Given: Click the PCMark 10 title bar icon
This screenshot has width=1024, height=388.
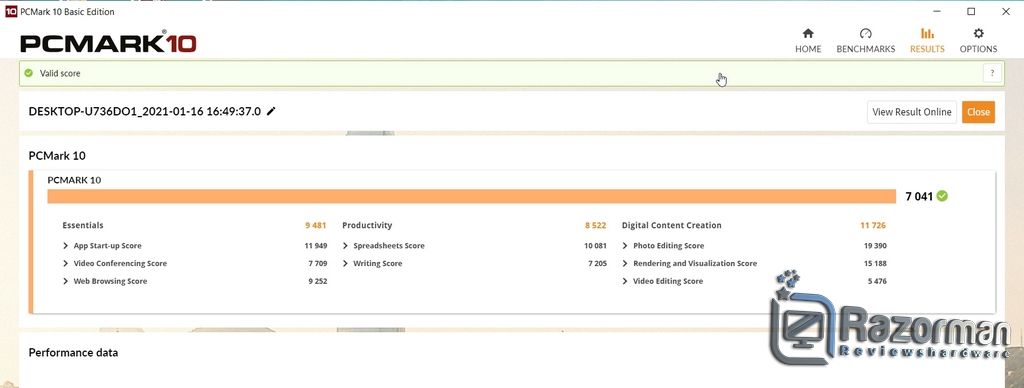Looking at the screenshot, I should pyautogui.click(x=11, y=11).
